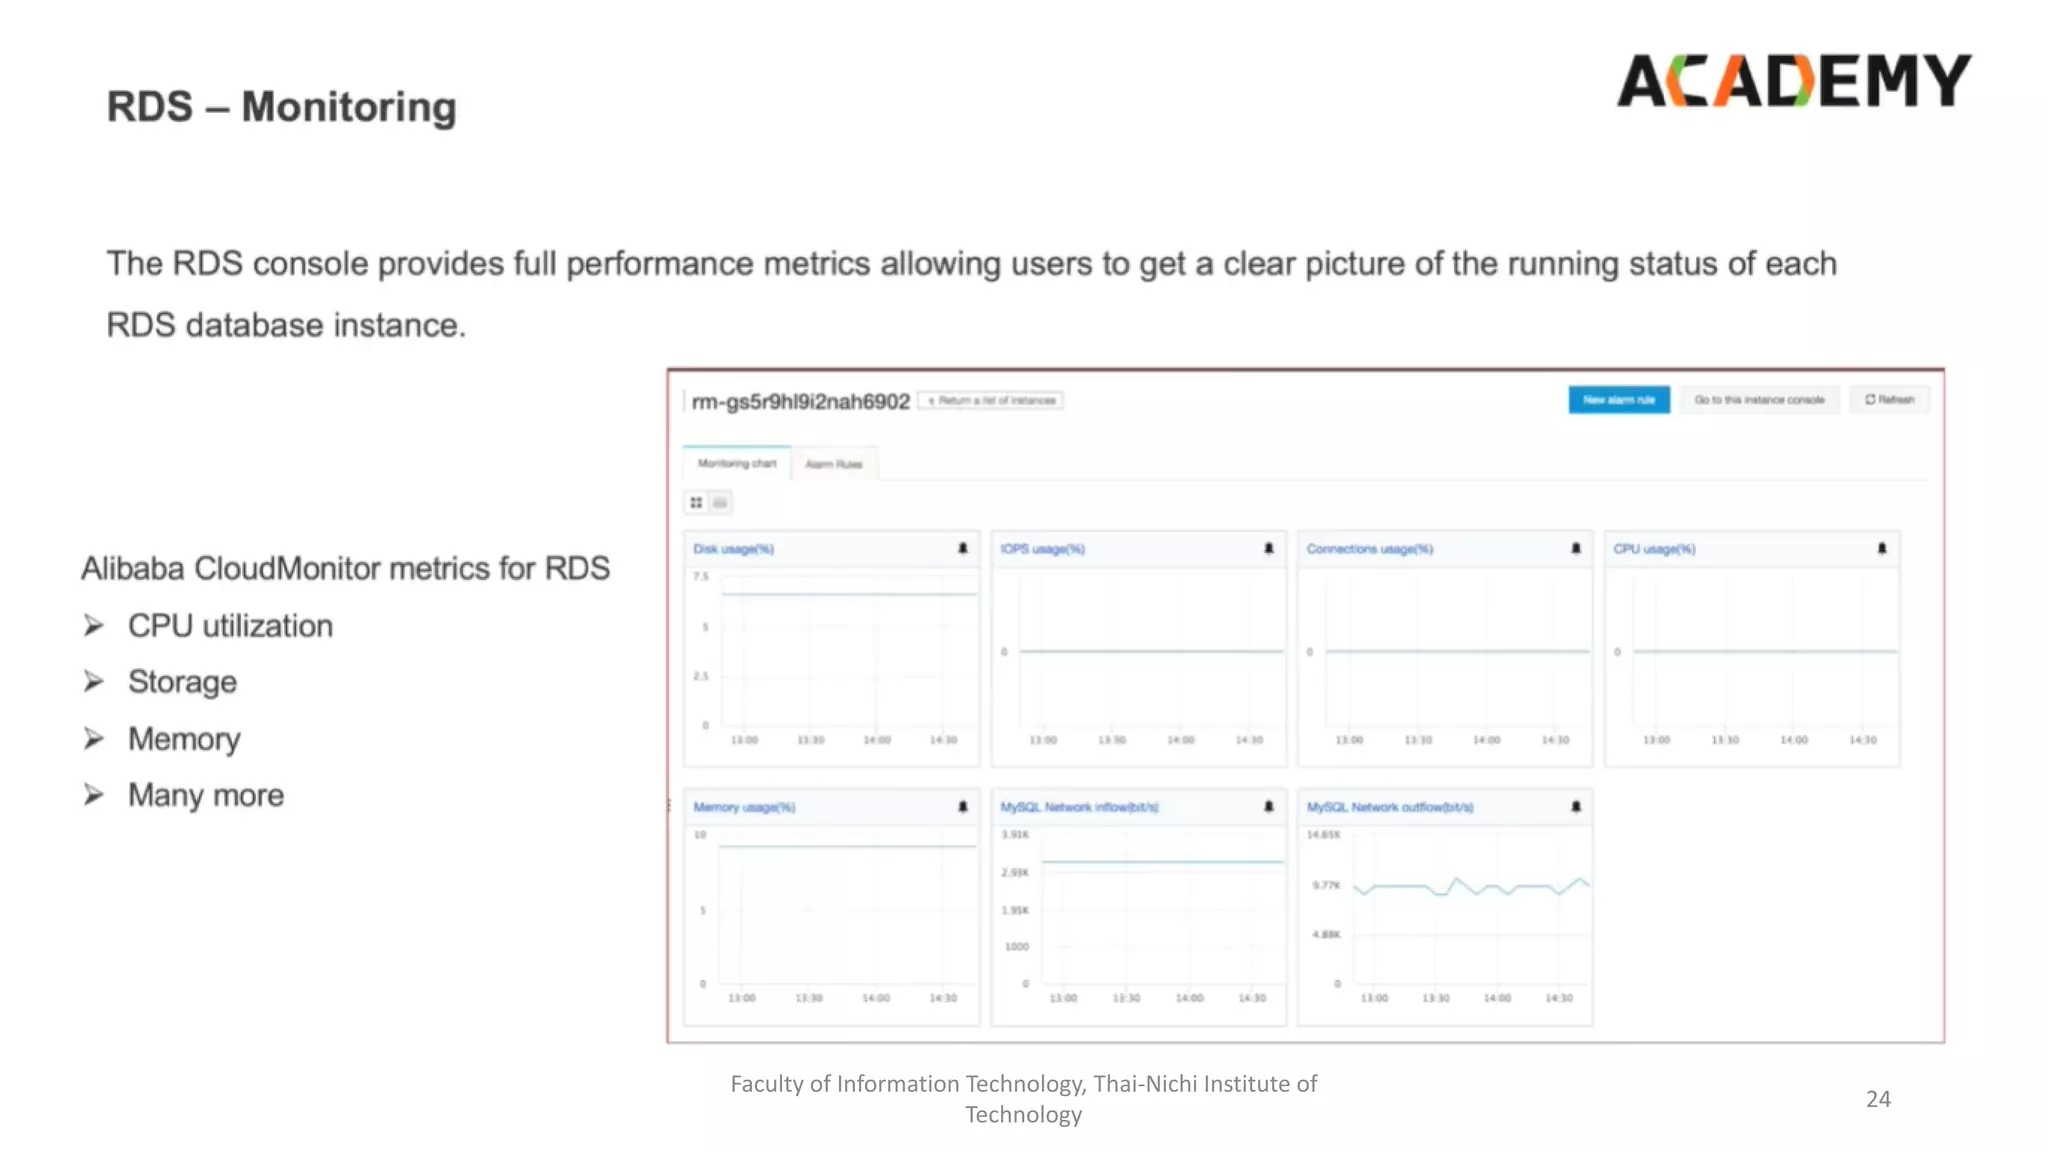Switch to the Alarm Rules tab
This screenshot has height=1152, width=2048.
point(834,464)
